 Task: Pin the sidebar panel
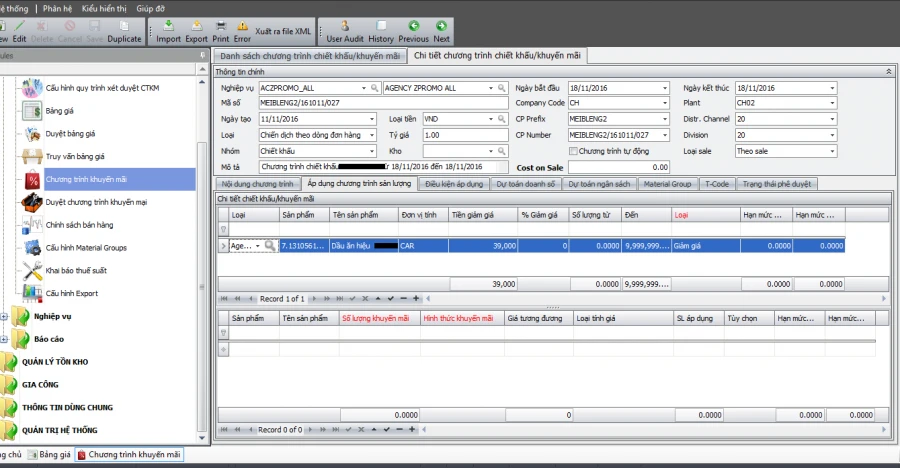pyautogui.click(x=203, y=56)
